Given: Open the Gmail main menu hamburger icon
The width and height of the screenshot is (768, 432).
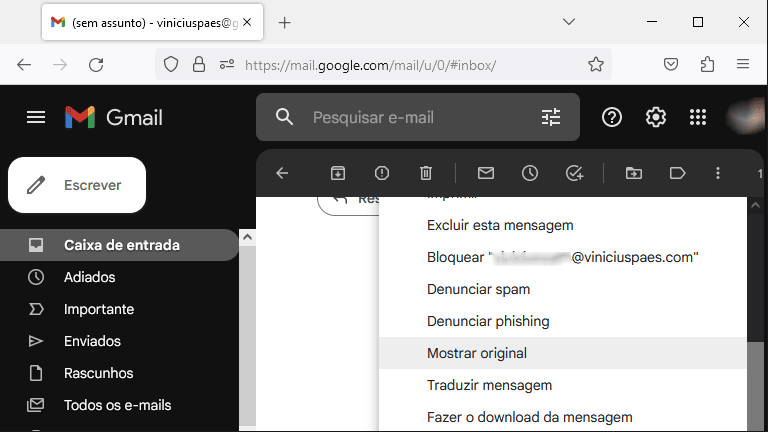Looking at the screenshot, I should pos(36,117).
